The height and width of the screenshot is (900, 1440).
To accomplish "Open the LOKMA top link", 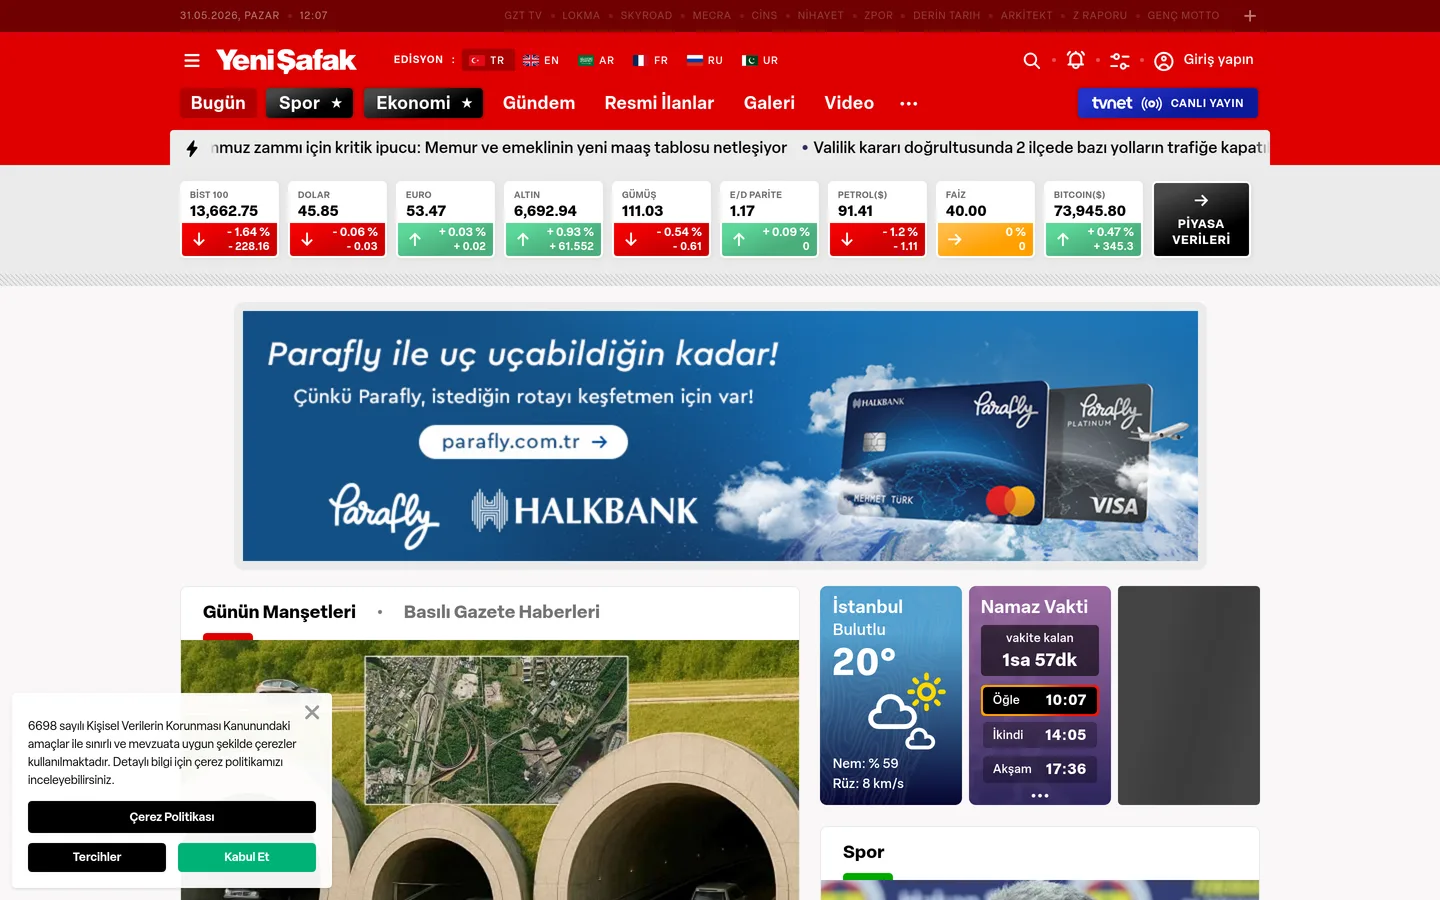I will [x=581, y=16].
